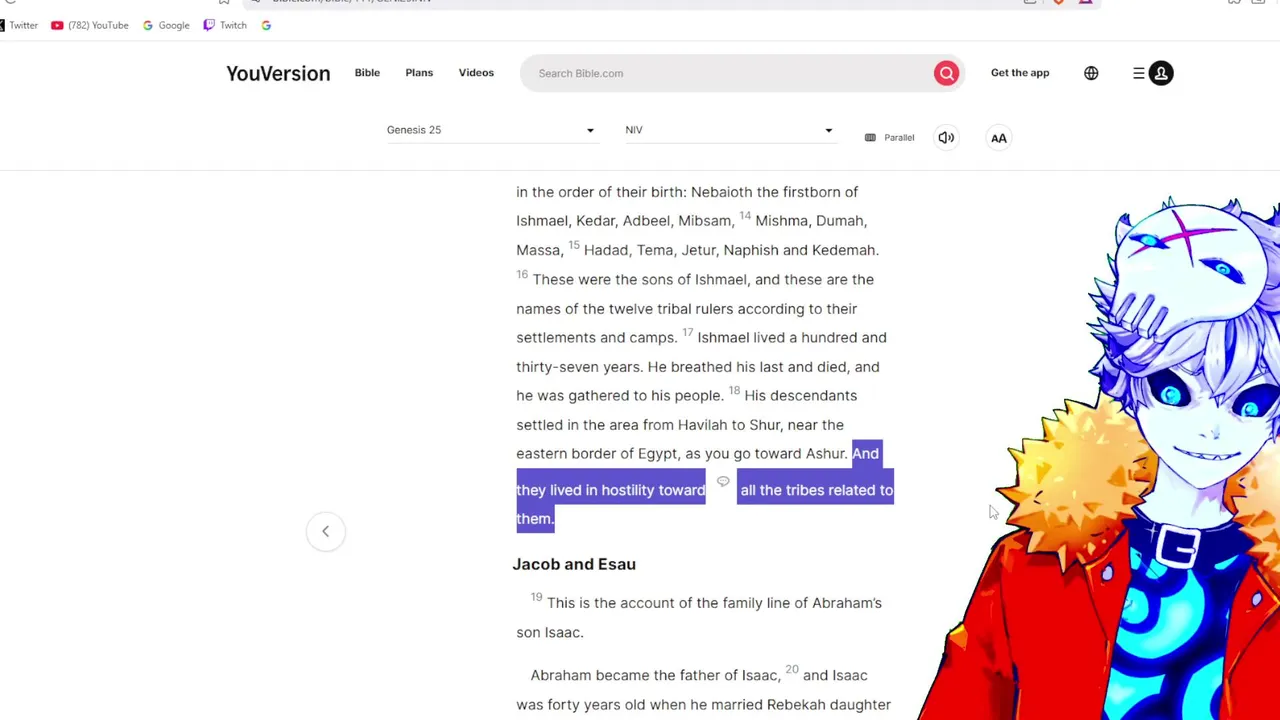Click highlighted text 'all the tribes related to'
The image size is (1280, 720).
[816, 490]
